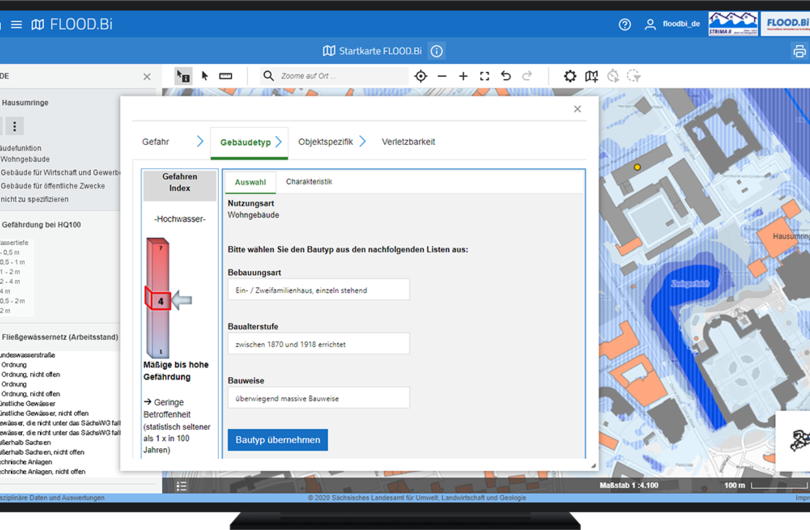Open the hamburger main menu
810x530 pixels.
(16, 24)
